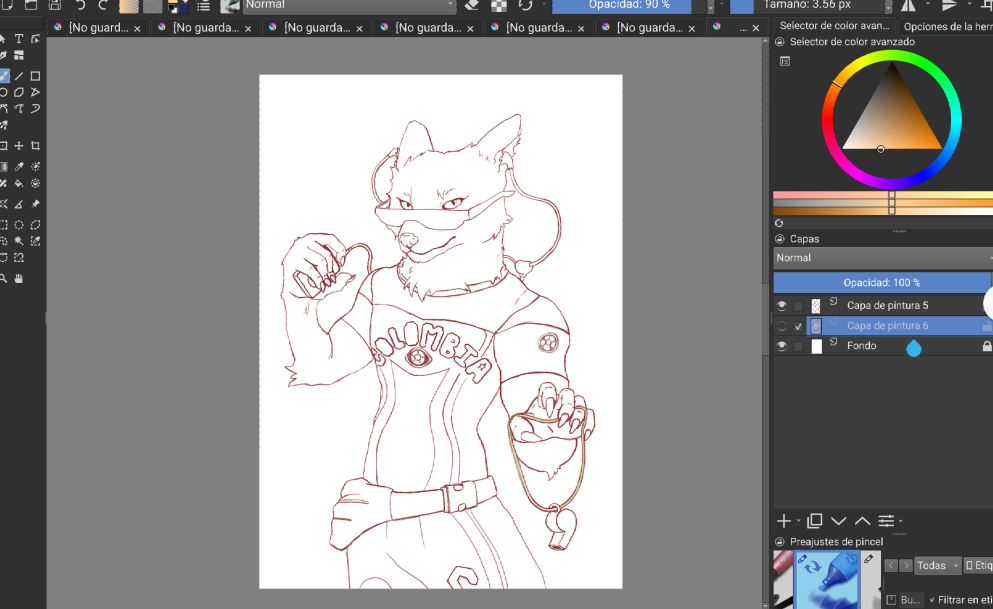Screen dimensions: 993x609
Task: Adjust layer Opacidad 100% slider
Action: point(882,283)
